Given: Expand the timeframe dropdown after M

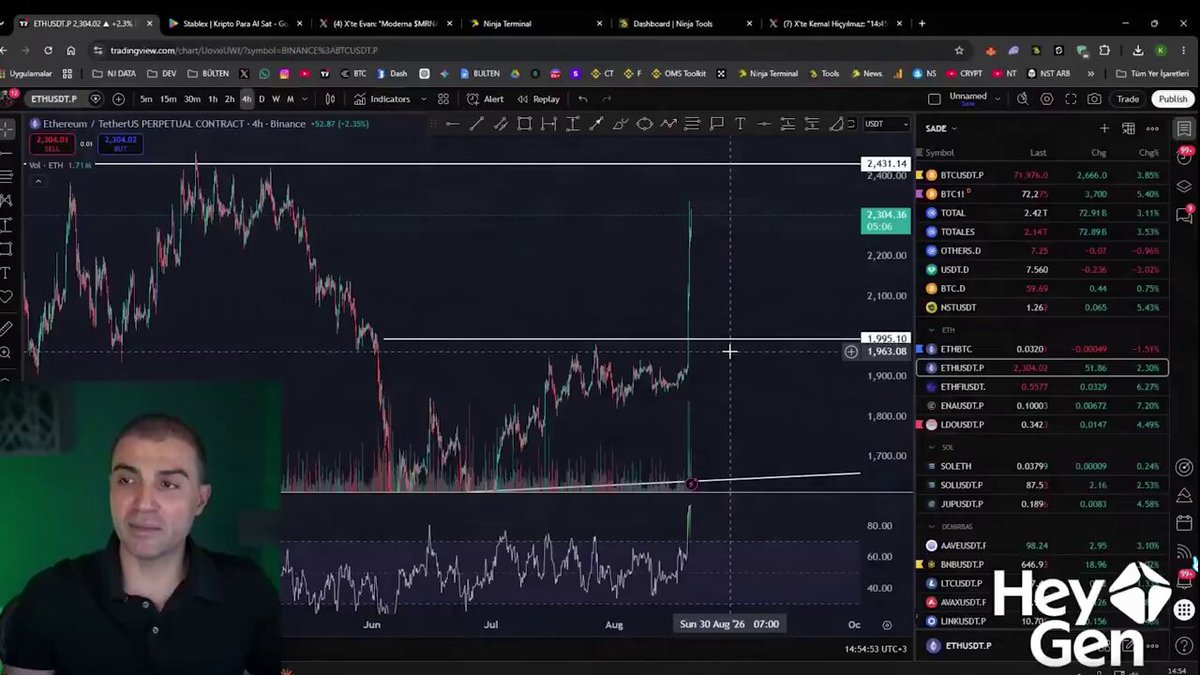Looking at the screenshot, I should [303, 99].
